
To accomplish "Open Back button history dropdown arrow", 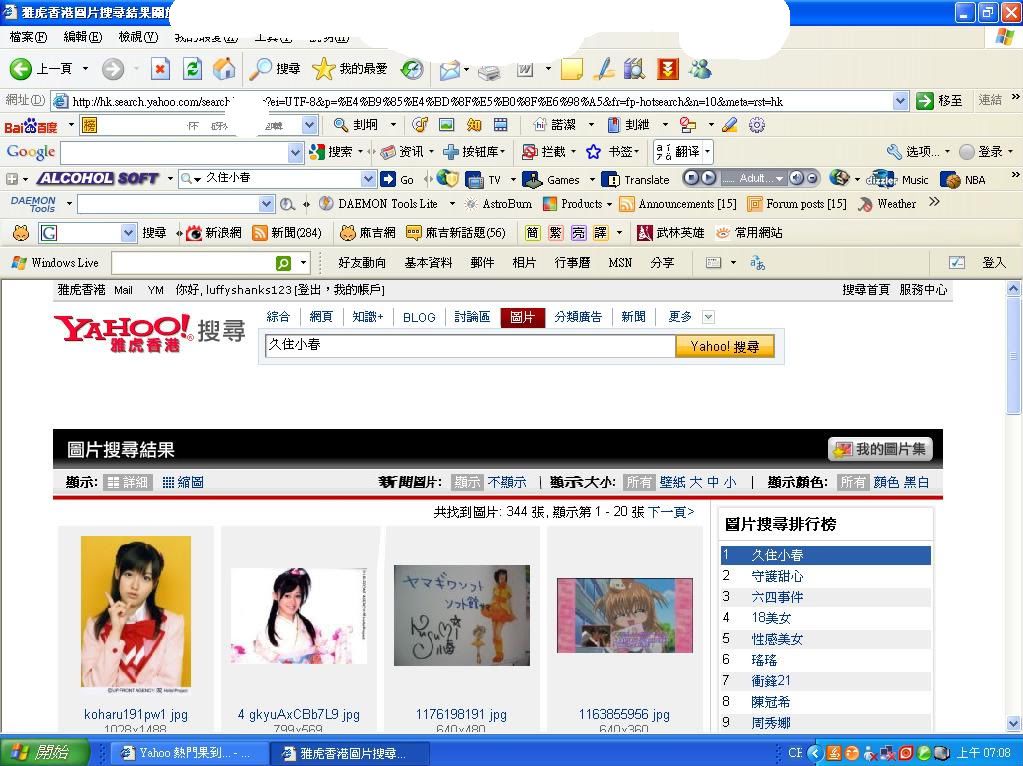I will pyautogui.click(x=85, y=69).
